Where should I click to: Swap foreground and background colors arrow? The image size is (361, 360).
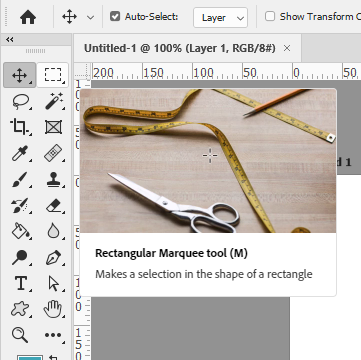pos(53,358)
